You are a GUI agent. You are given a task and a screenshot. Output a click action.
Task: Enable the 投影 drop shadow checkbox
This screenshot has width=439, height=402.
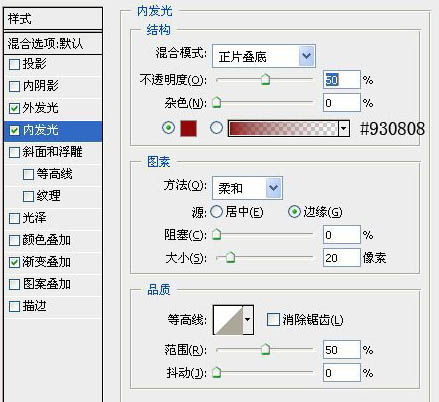(14, 64)
